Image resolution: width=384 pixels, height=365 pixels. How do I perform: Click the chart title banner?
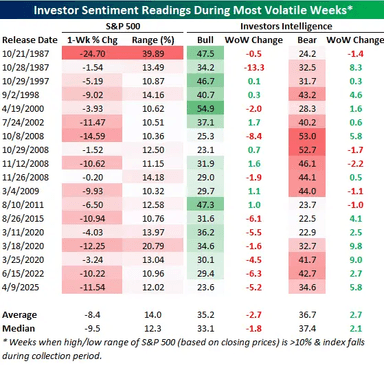(x=192, y=9)
